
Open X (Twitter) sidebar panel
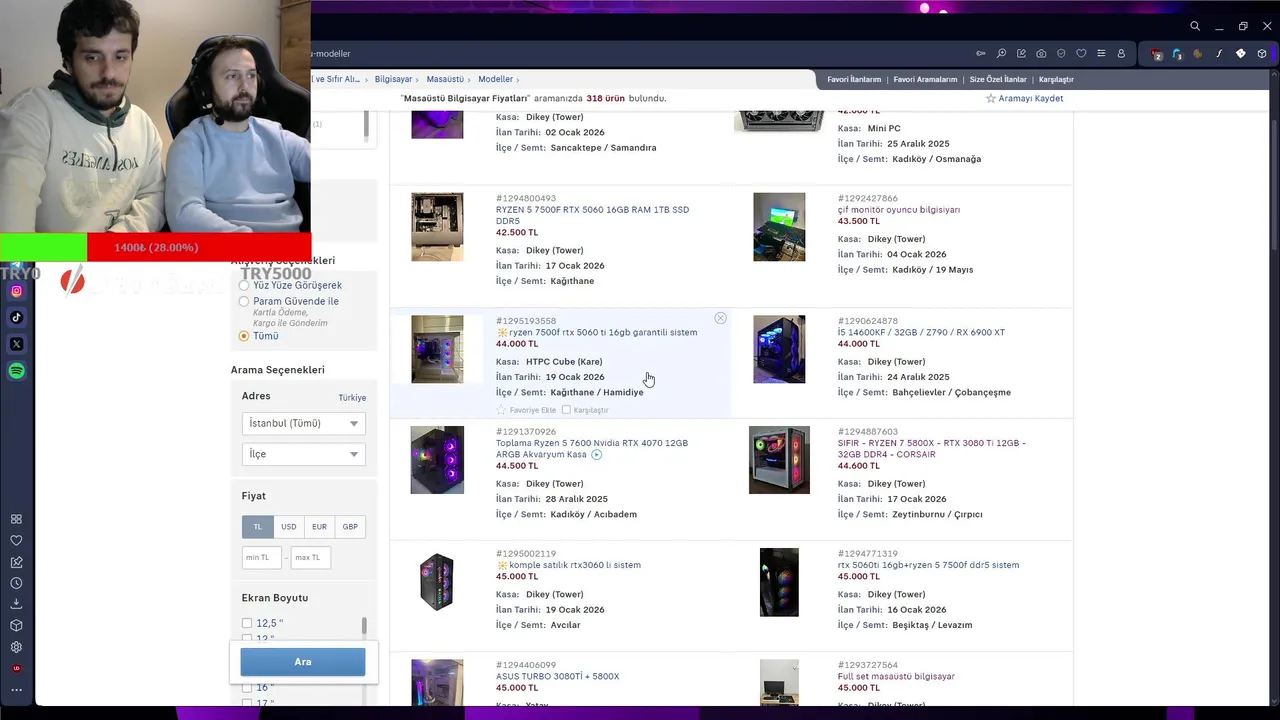click(x=16, y=344)
